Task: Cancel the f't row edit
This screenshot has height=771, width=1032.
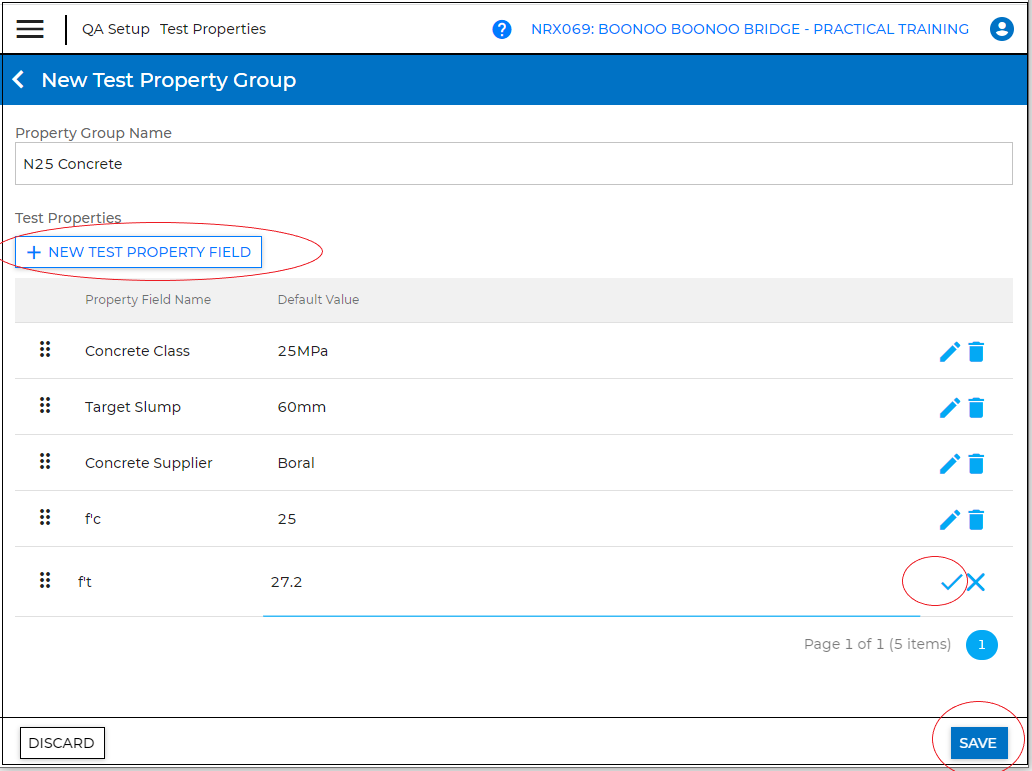Action: [976, 582]
